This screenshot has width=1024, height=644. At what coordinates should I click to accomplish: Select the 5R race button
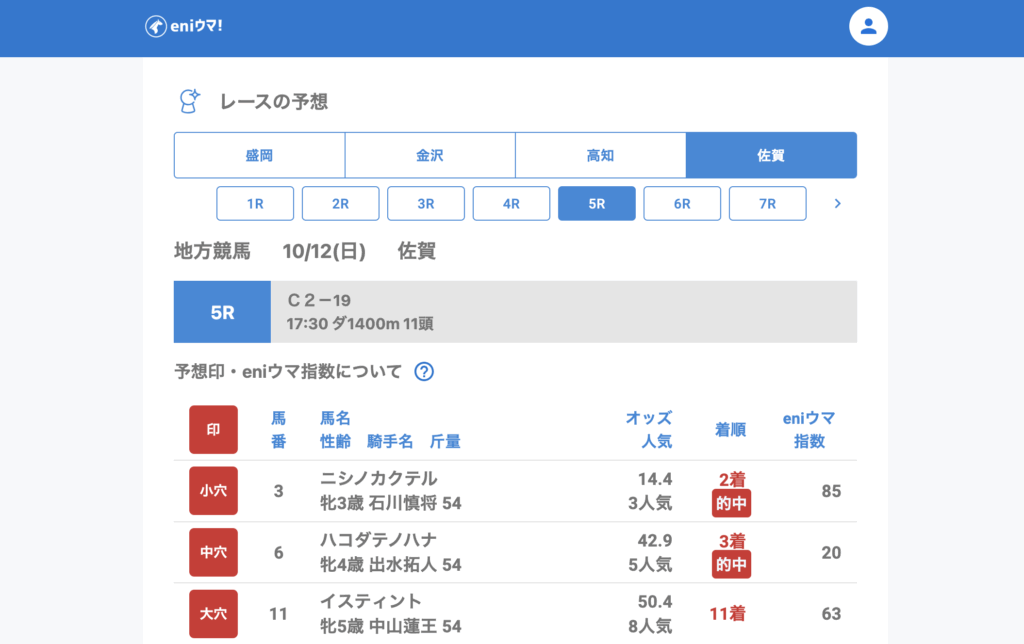pos(596,203)
